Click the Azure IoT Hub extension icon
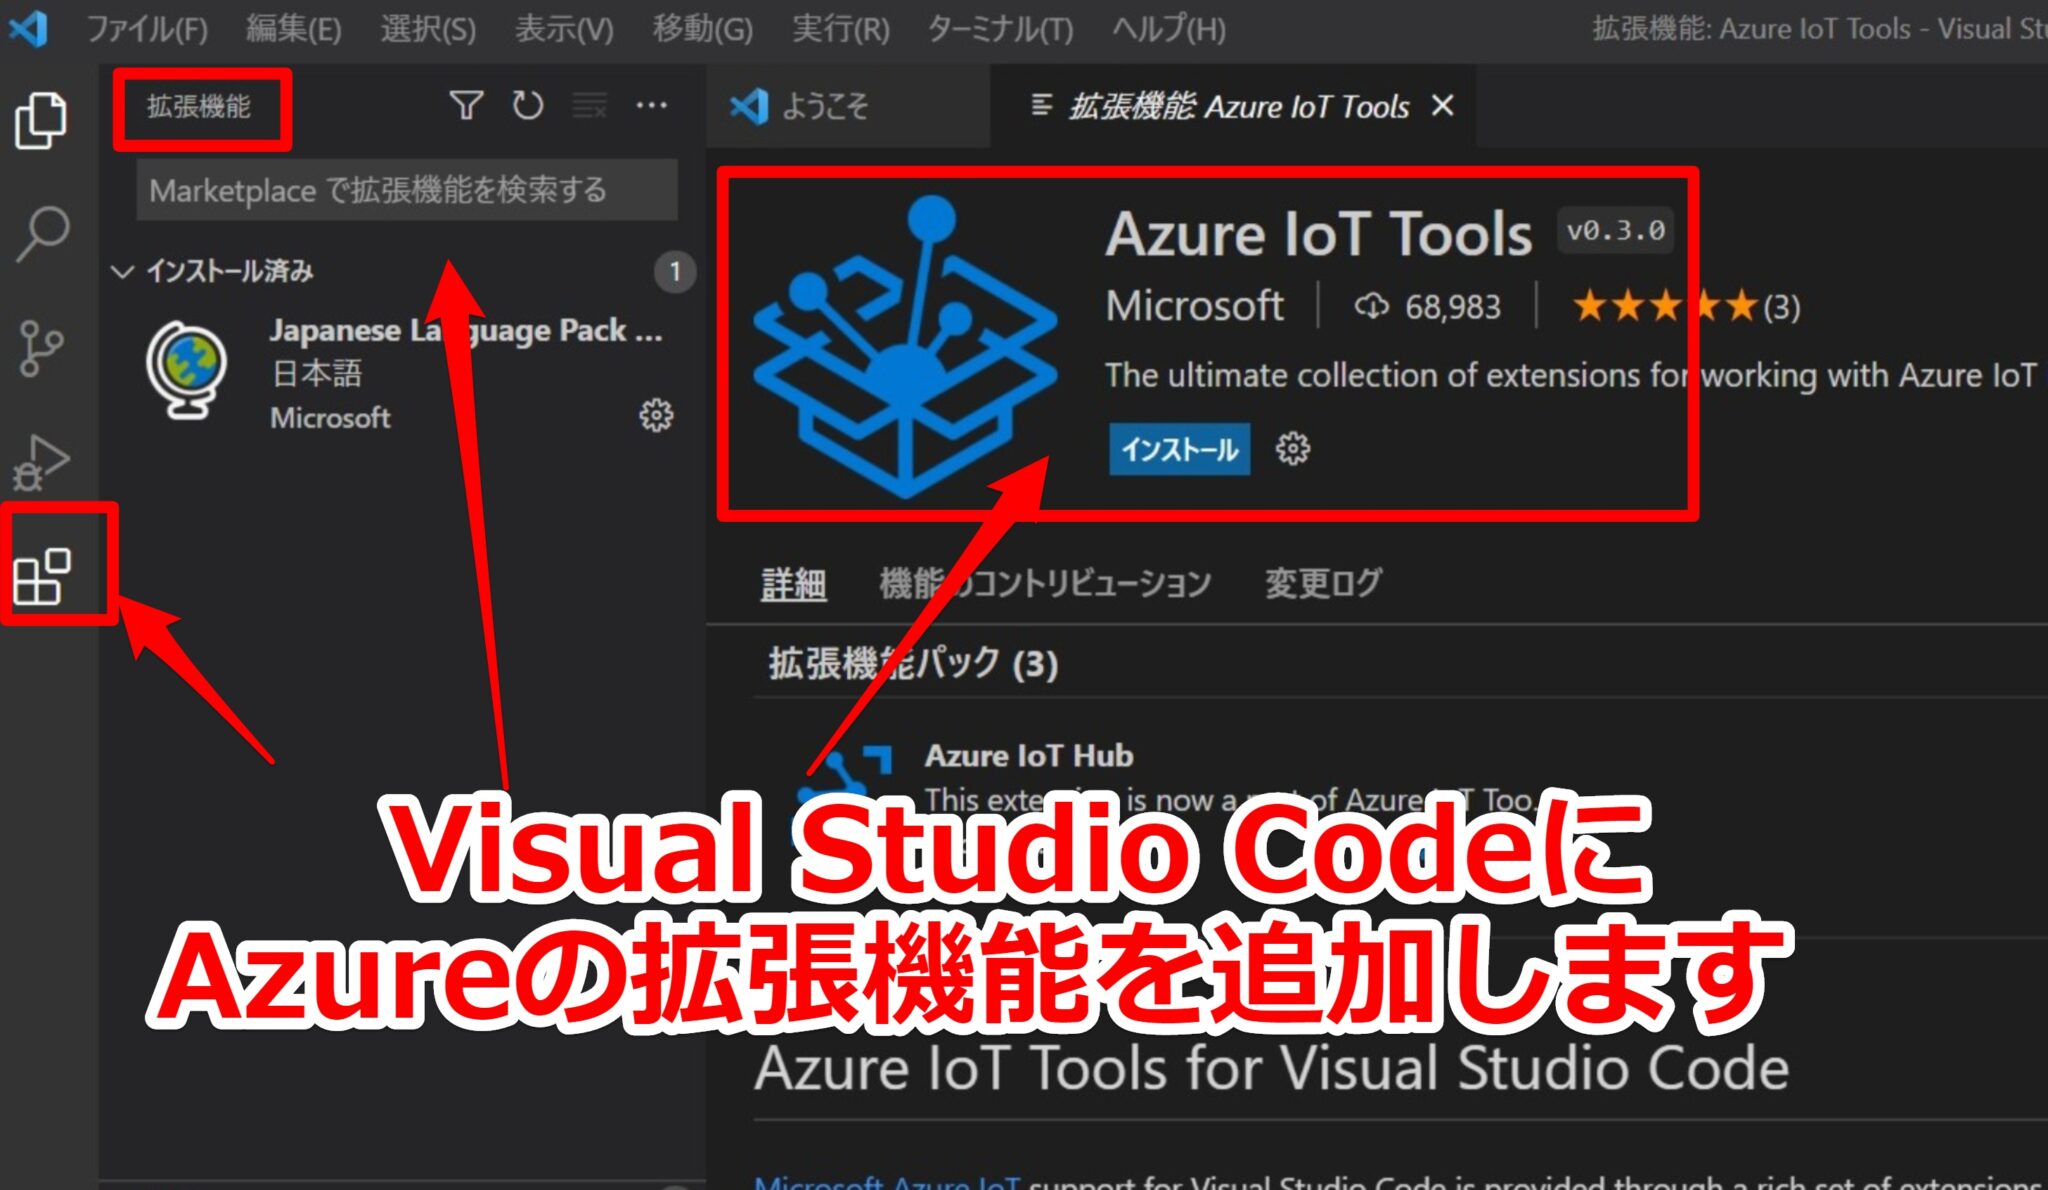The image size is (2048, 1190). click(845, 775)
